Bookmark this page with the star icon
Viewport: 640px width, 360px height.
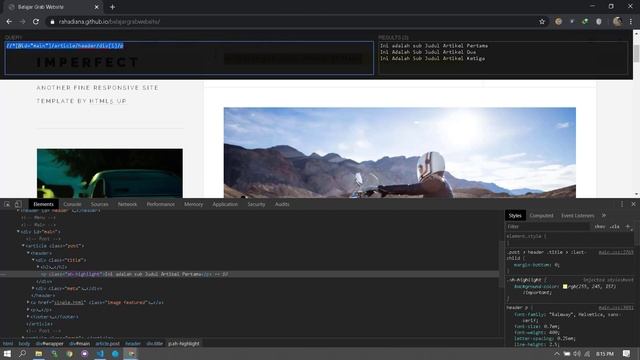(x=542, y=22)
